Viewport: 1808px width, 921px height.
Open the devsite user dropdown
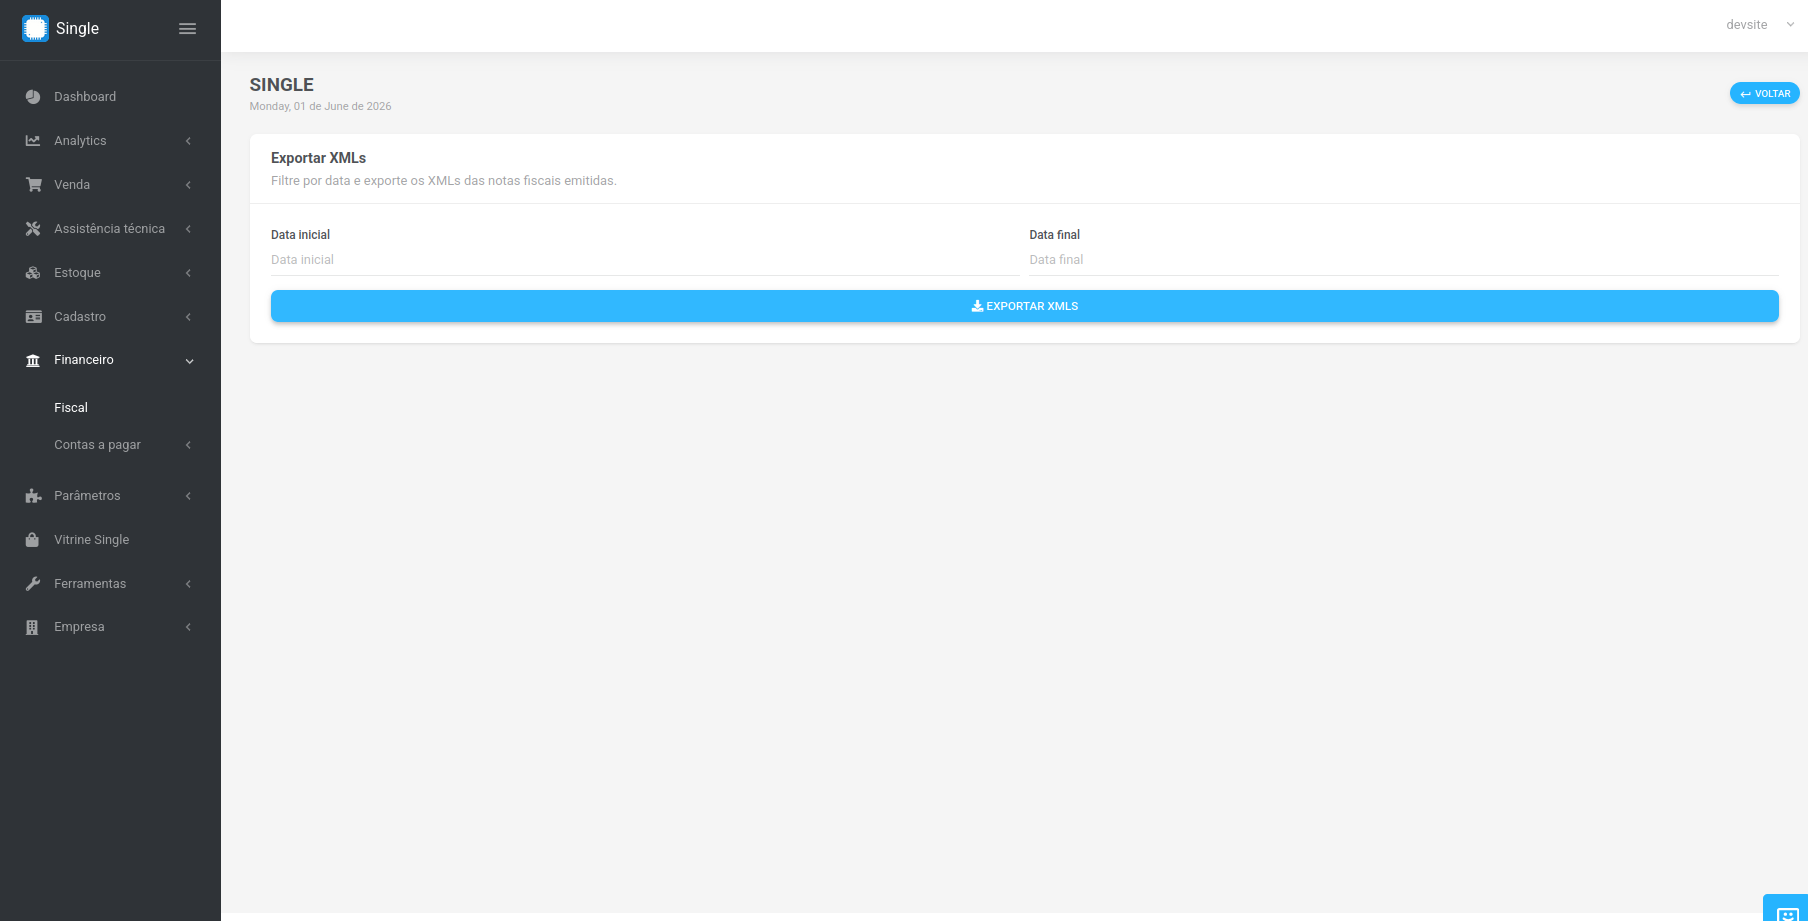pos(1760,25)
